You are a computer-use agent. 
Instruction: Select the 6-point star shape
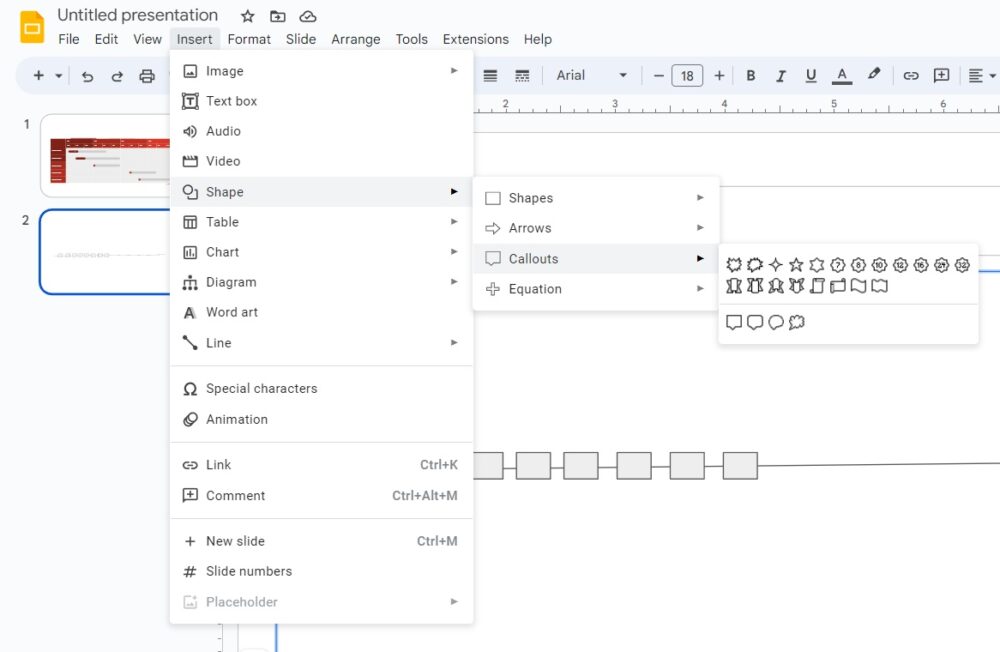[817, 265]
